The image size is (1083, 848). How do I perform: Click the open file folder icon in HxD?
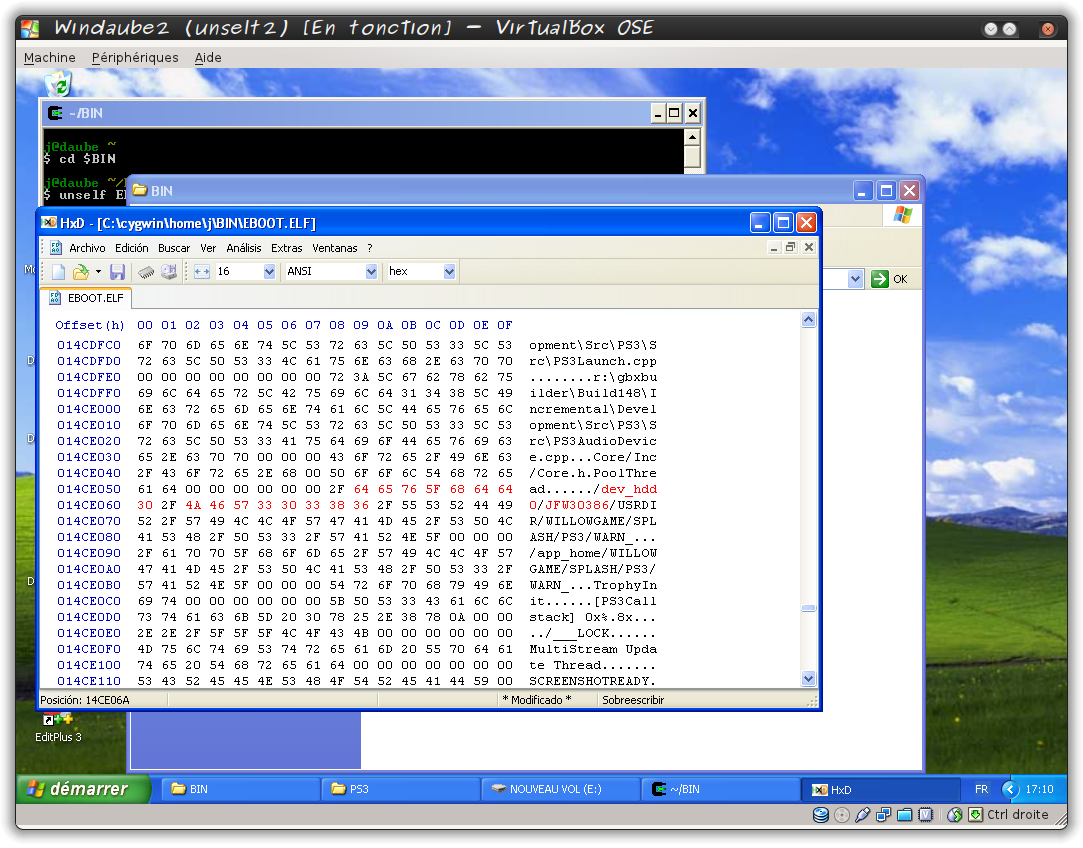click(81, 272)
